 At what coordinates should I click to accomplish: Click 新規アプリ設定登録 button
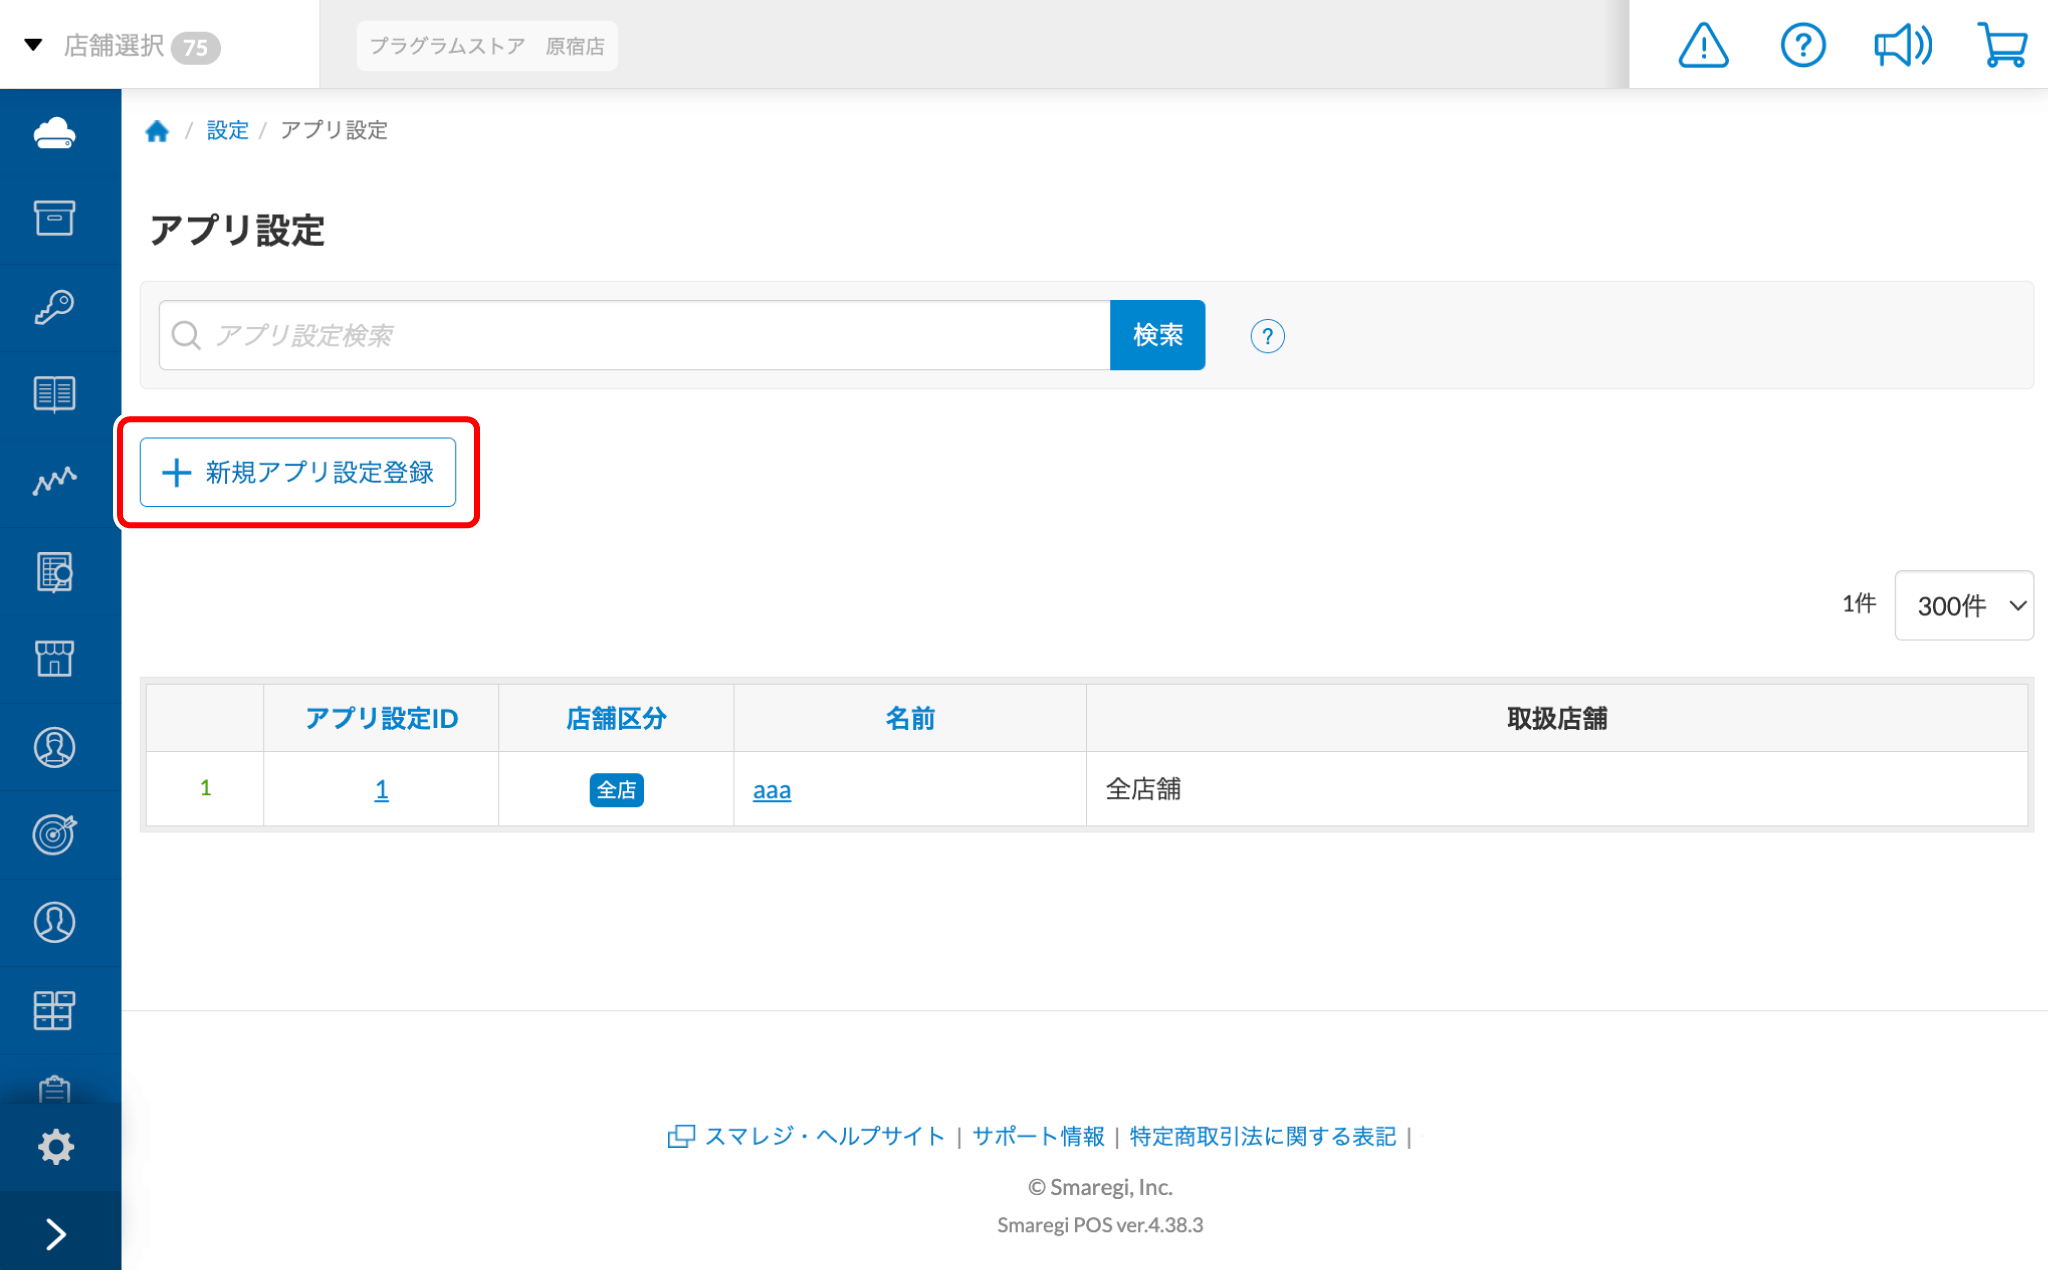tap(298, 472)
